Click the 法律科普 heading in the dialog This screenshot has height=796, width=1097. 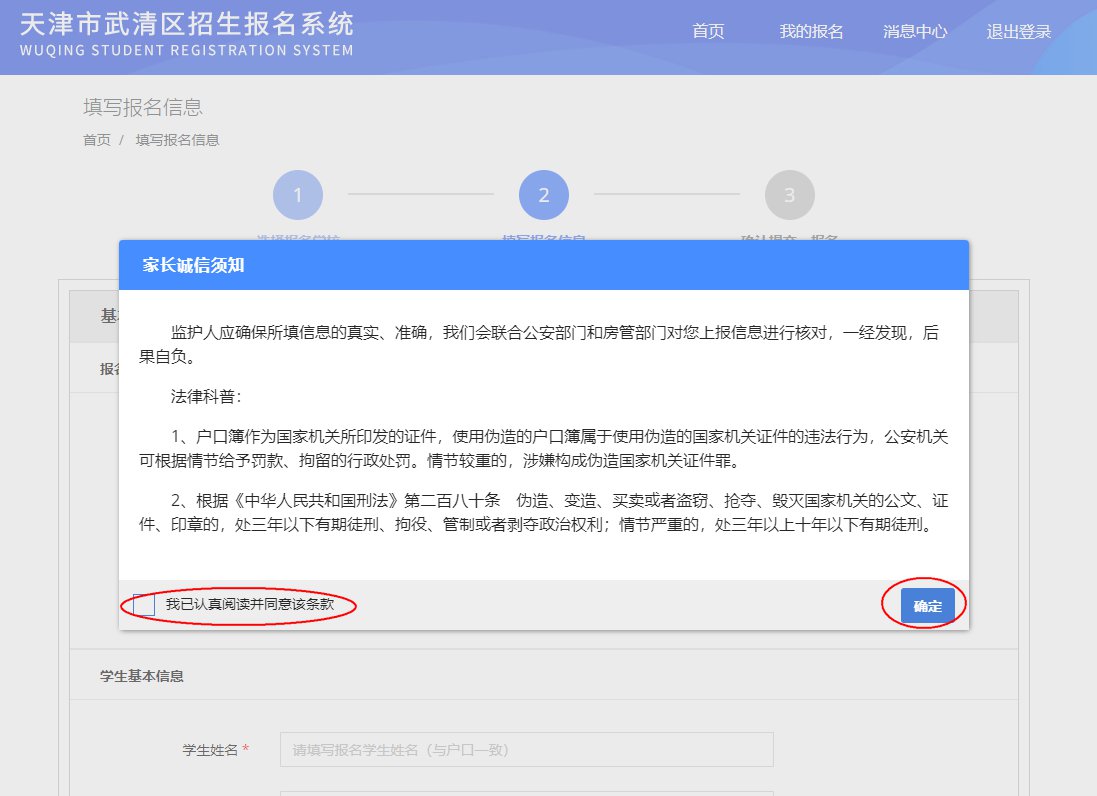(206, 396)
